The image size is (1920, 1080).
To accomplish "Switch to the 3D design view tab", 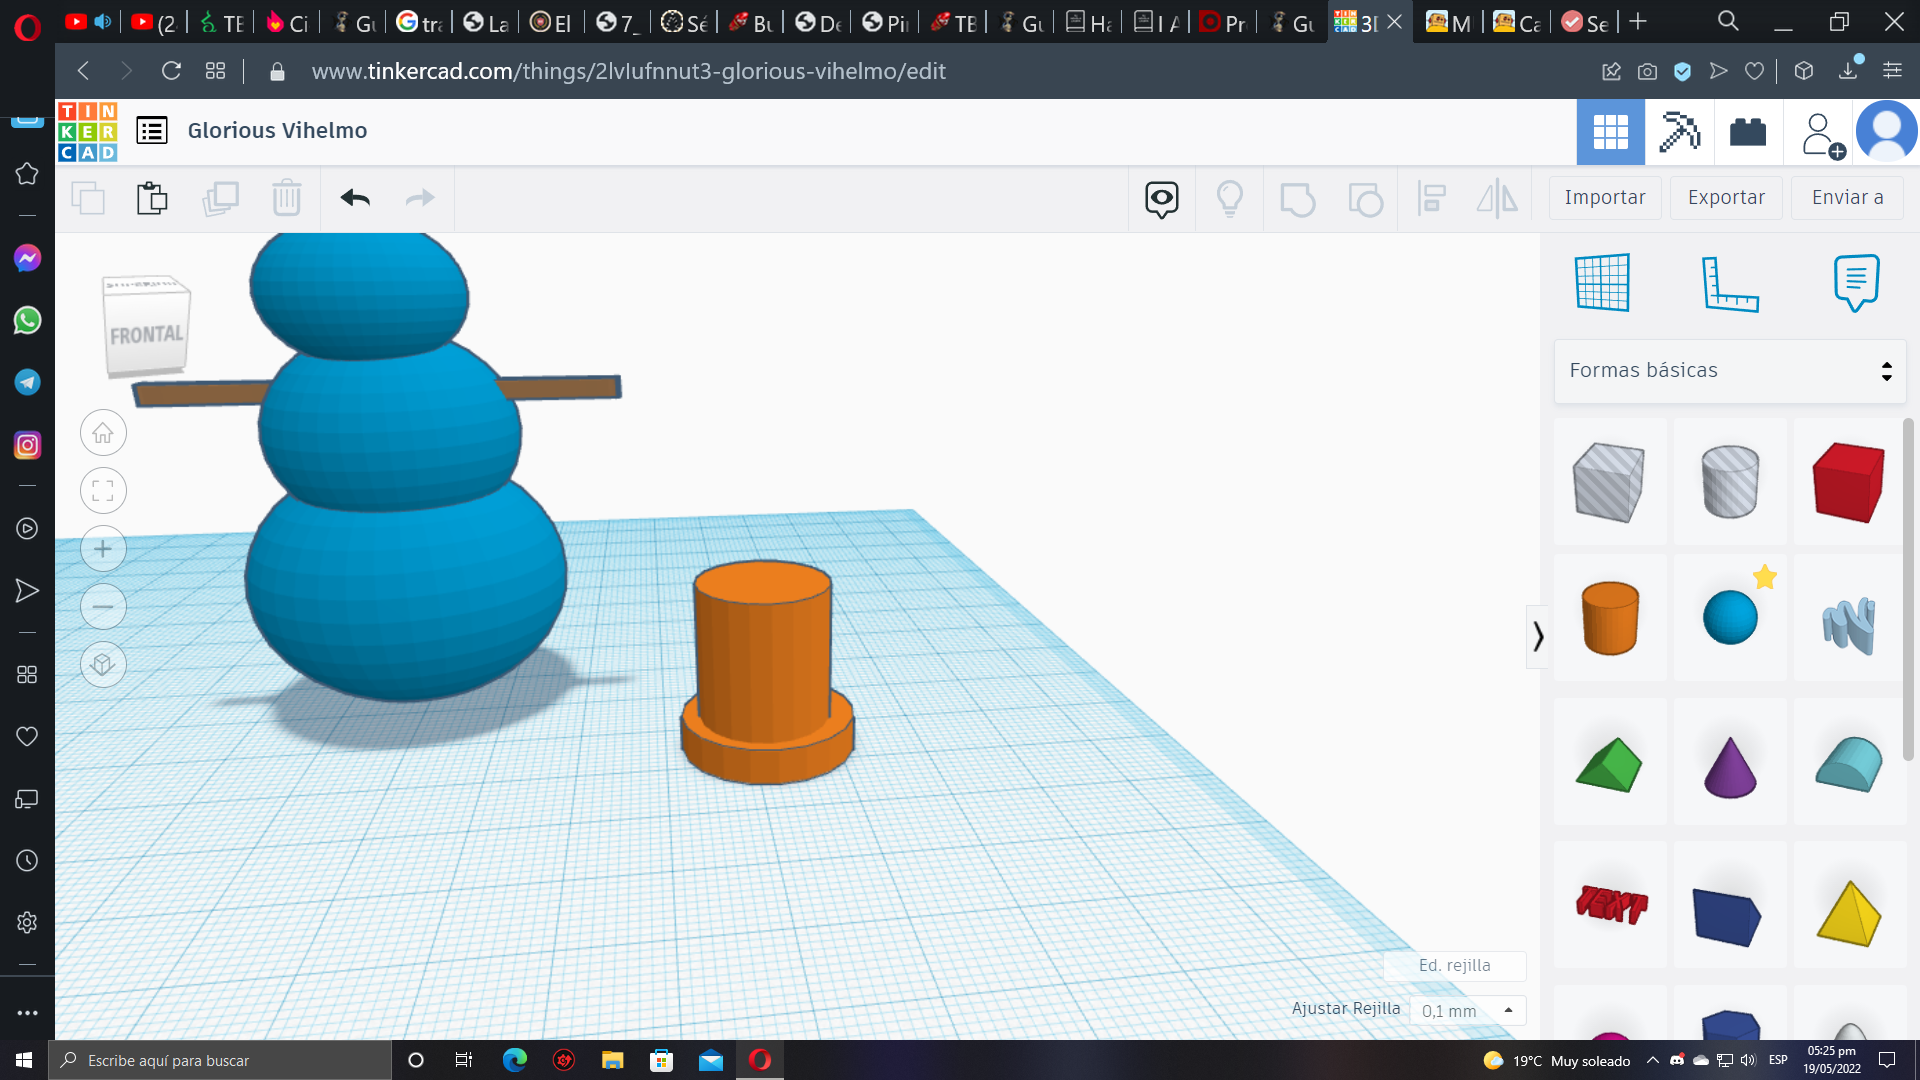I will click(1610, 132).
